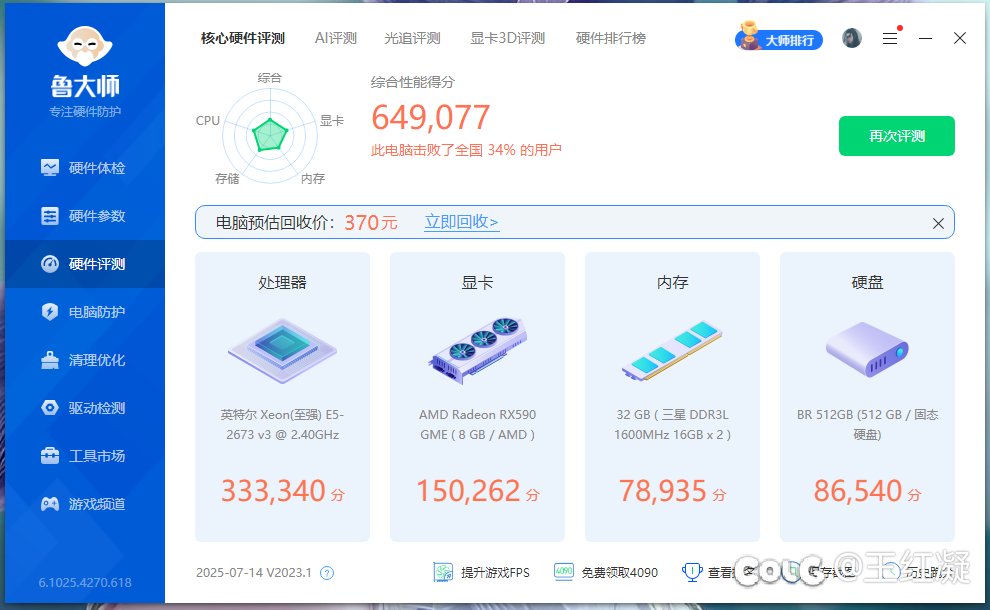Open 清理优化 in the sidebar
Viewport: 990px width, 610px height.
pyautogui.click(x=83, y=360)
